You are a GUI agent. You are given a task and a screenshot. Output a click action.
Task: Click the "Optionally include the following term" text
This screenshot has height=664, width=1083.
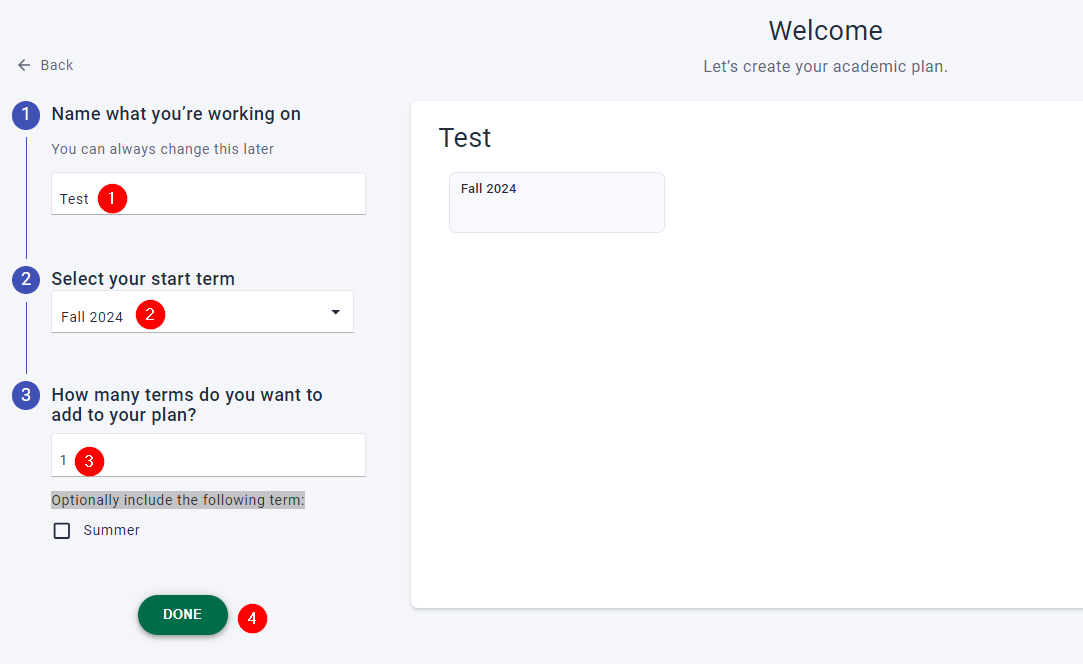click(x=178, y=500)
